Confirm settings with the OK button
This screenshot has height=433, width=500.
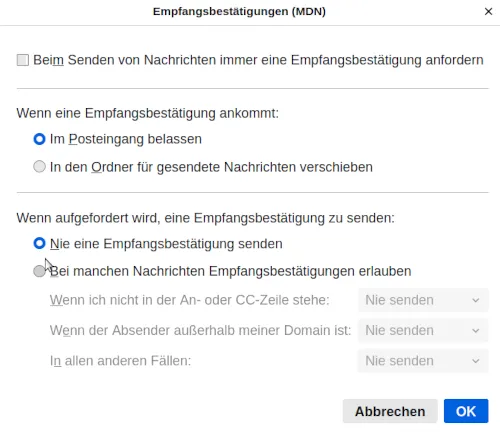click(x=466, y=411)
